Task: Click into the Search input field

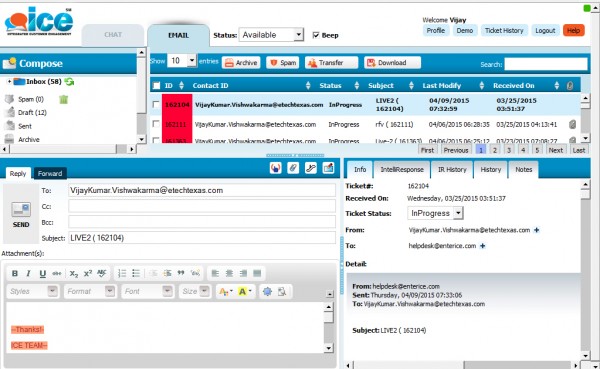Action: [x=546, y=64]
